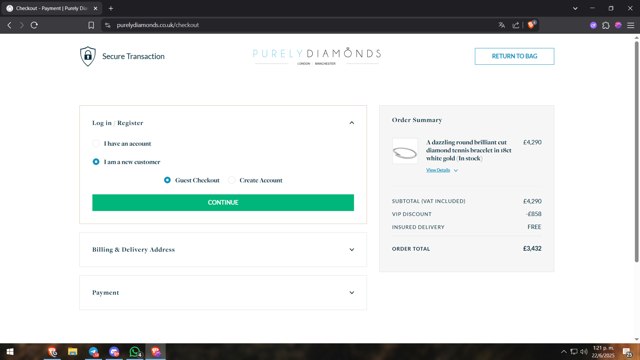
Task: Open the Purely Diamonds logo homepage
Action: pyautogui.click(x=317, y=56)
